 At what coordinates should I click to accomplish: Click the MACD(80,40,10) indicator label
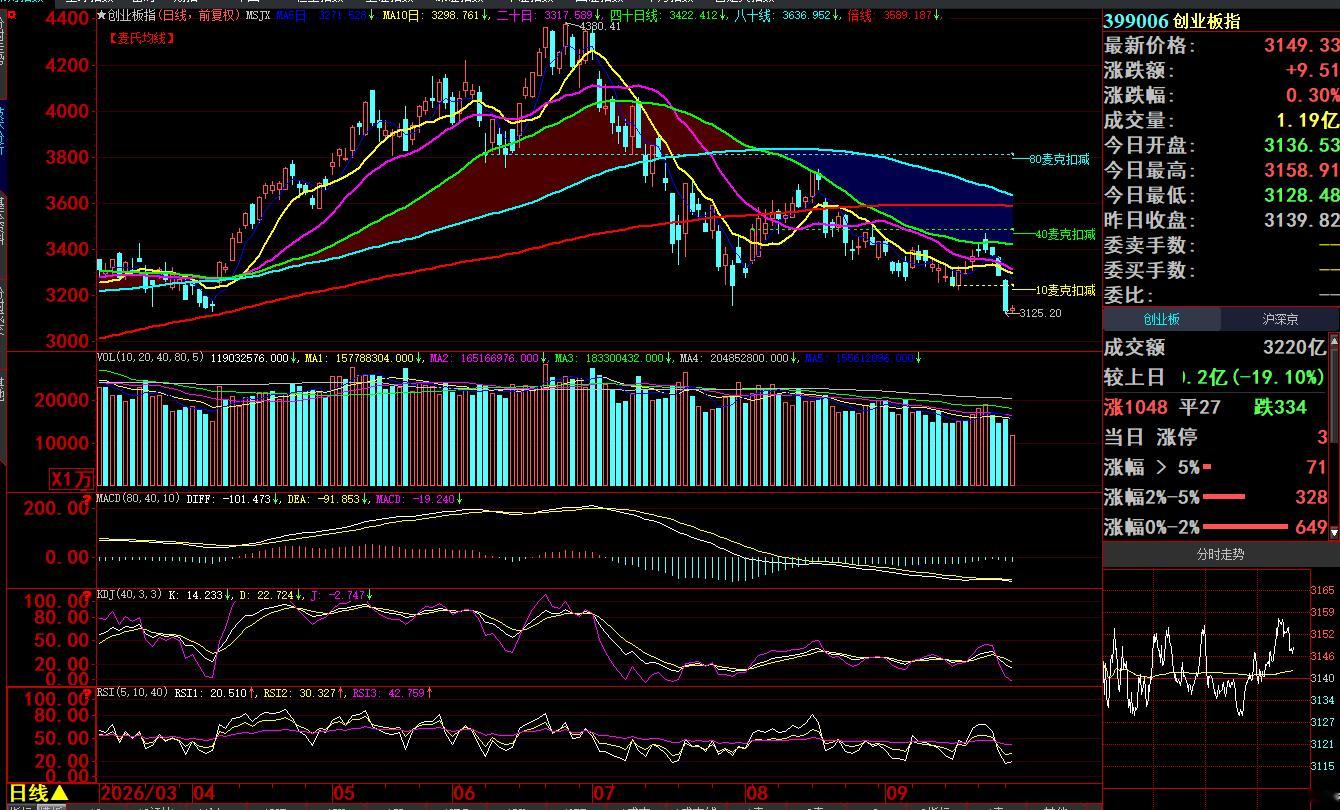139,499
